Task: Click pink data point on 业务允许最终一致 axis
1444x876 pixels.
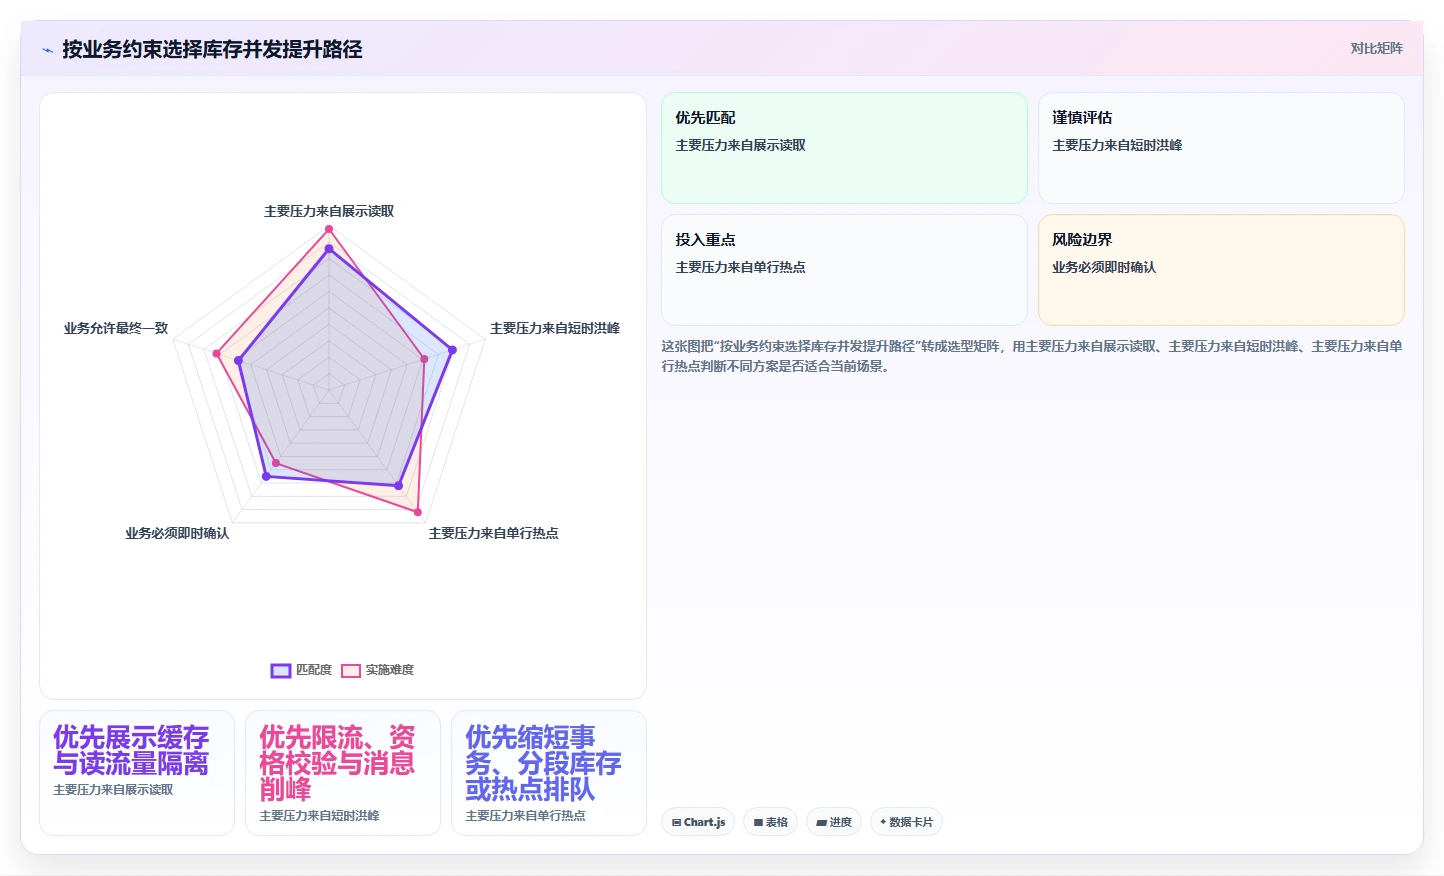Action: pos(216,353)
